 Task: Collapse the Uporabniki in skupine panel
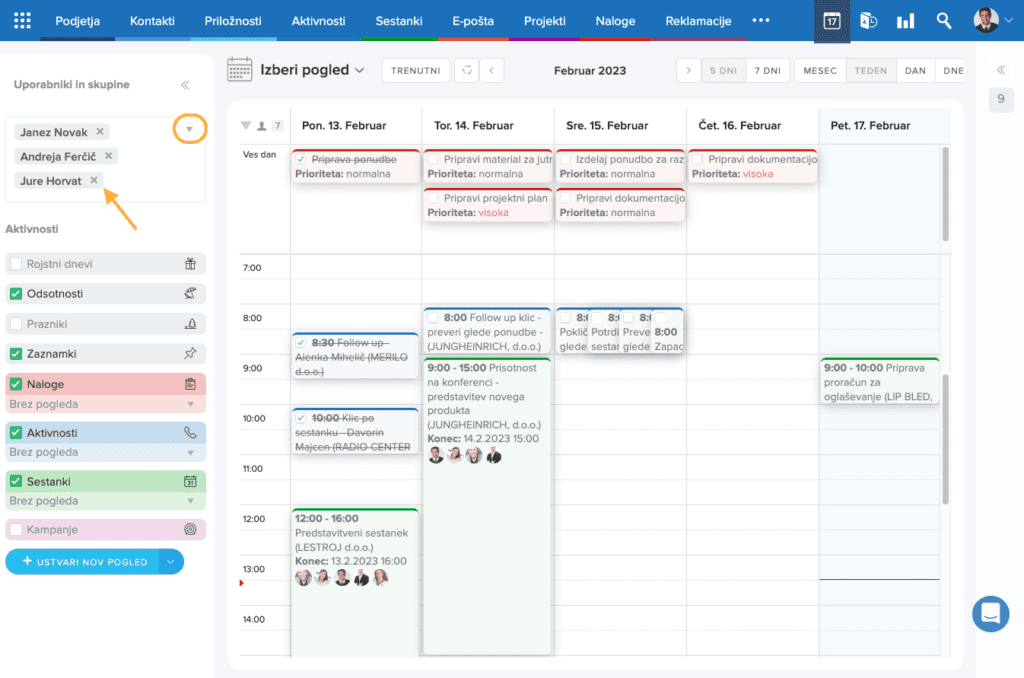point(185,85)
